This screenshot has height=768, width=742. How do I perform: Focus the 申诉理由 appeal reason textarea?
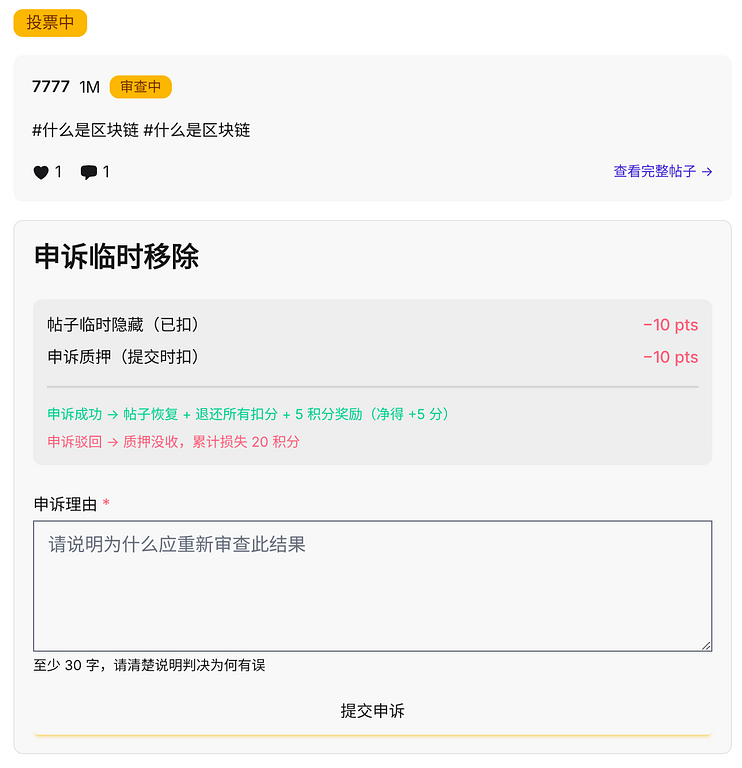pyautogui.click(x=372, y=585)
